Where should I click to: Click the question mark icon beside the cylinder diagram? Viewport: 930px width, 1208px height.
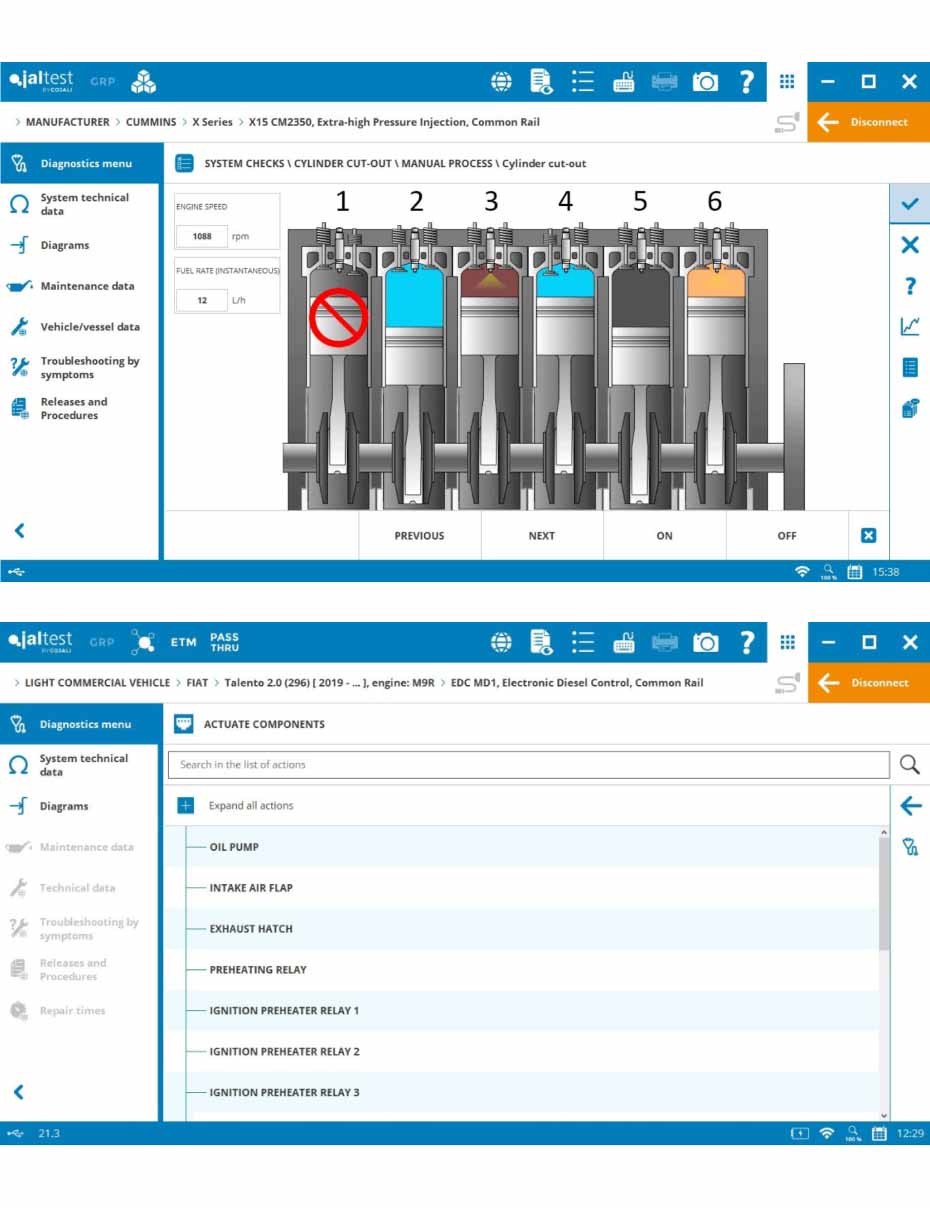click(910, 286)
